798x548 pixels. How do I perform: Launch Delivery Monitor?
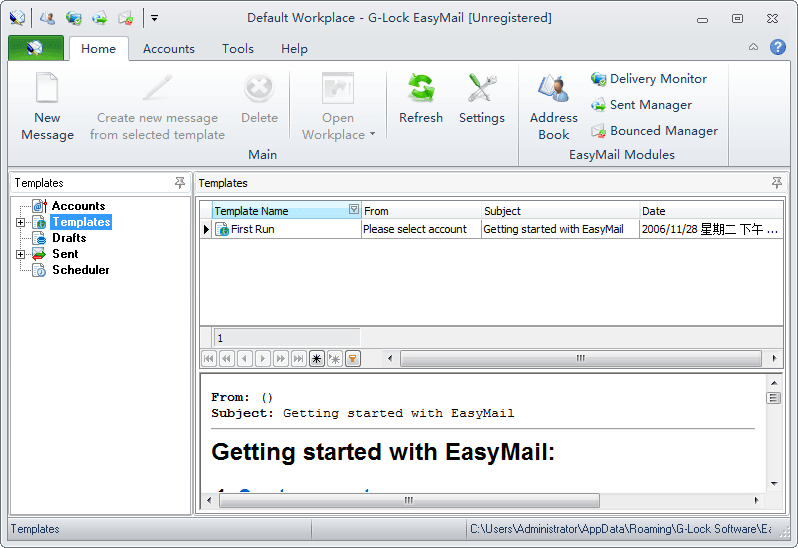649,79
